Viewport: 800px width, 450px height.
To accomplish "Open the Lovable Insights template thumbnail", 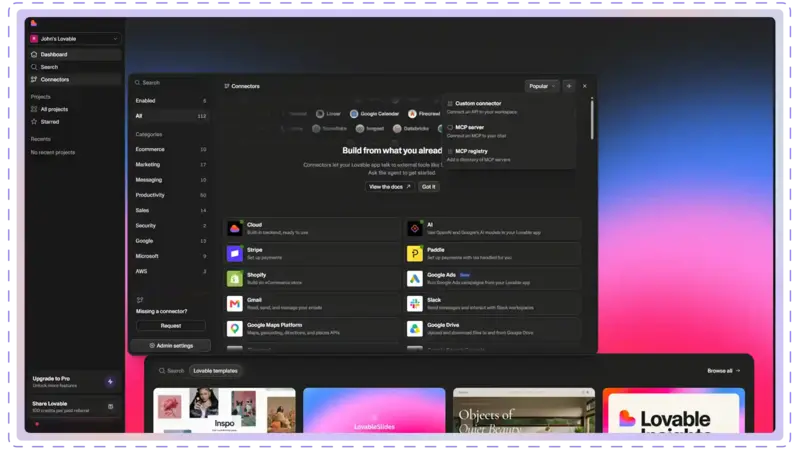I will tap(673, 410).
